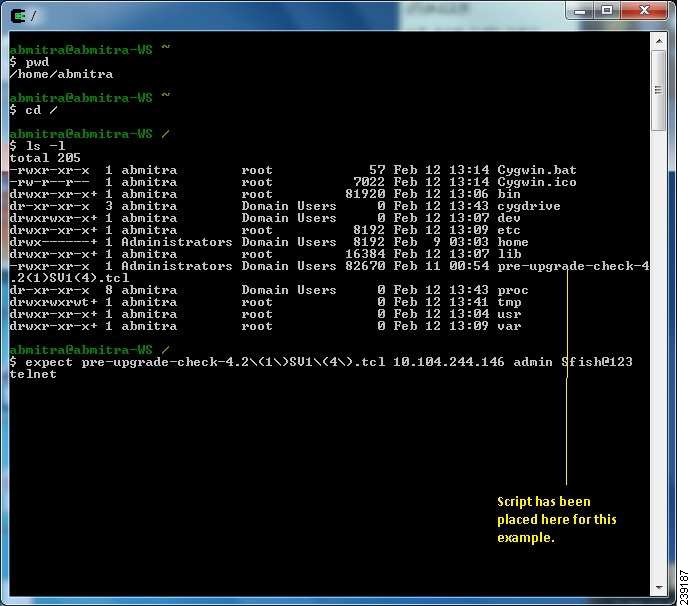This screenshot has width=691, height=606.
Task: Click the 'pwd' command text
Action: (37, 62)
